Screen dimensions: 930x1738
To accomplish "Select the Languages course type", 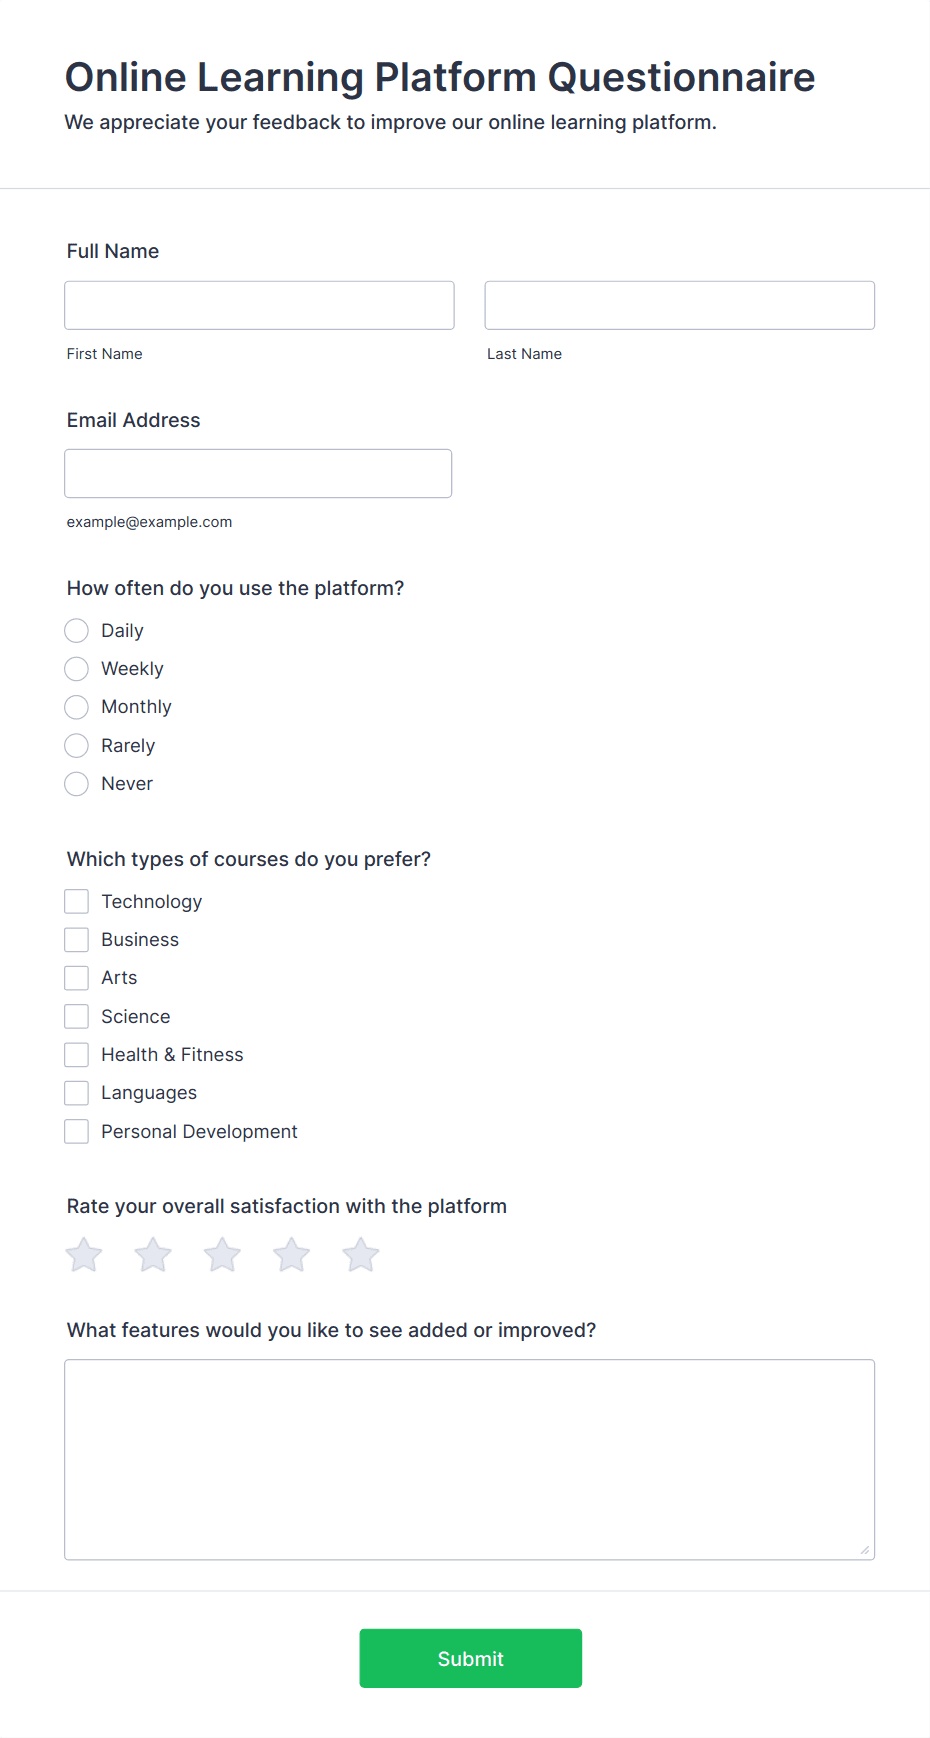I will 76,1092.
